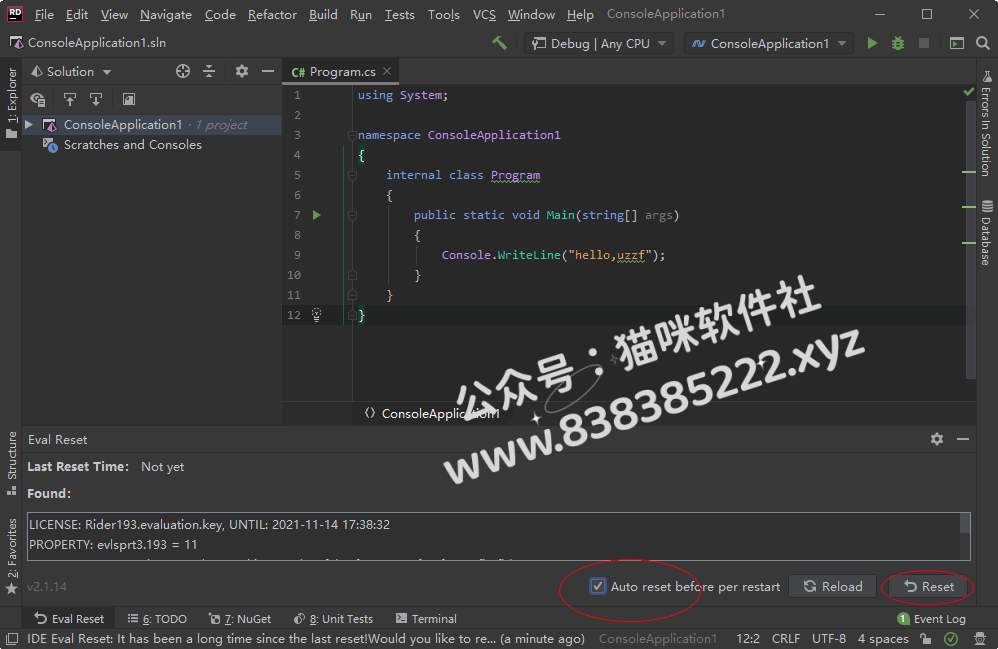Open the CRLF line separator selector
This screenshot has height=649, width=998.
(x=786, y=639)
